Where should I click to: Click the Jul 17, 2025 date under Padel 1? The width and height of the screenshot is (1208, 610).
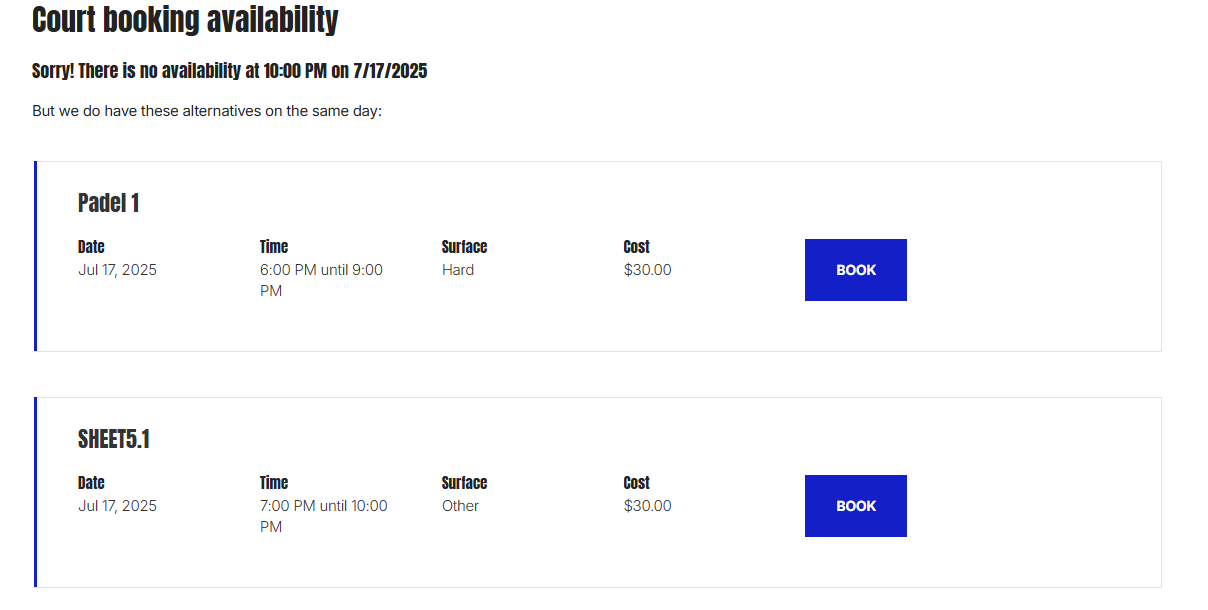117,270
